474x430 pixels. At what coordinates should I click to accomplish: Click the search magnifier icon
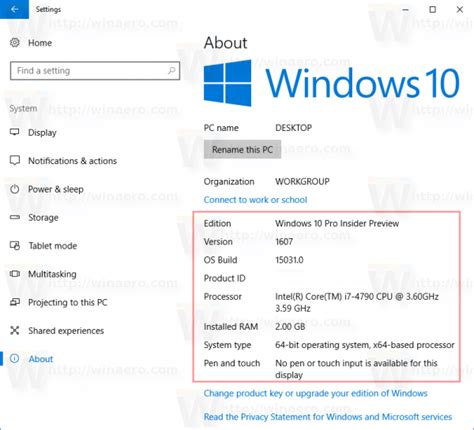point(171,71)
